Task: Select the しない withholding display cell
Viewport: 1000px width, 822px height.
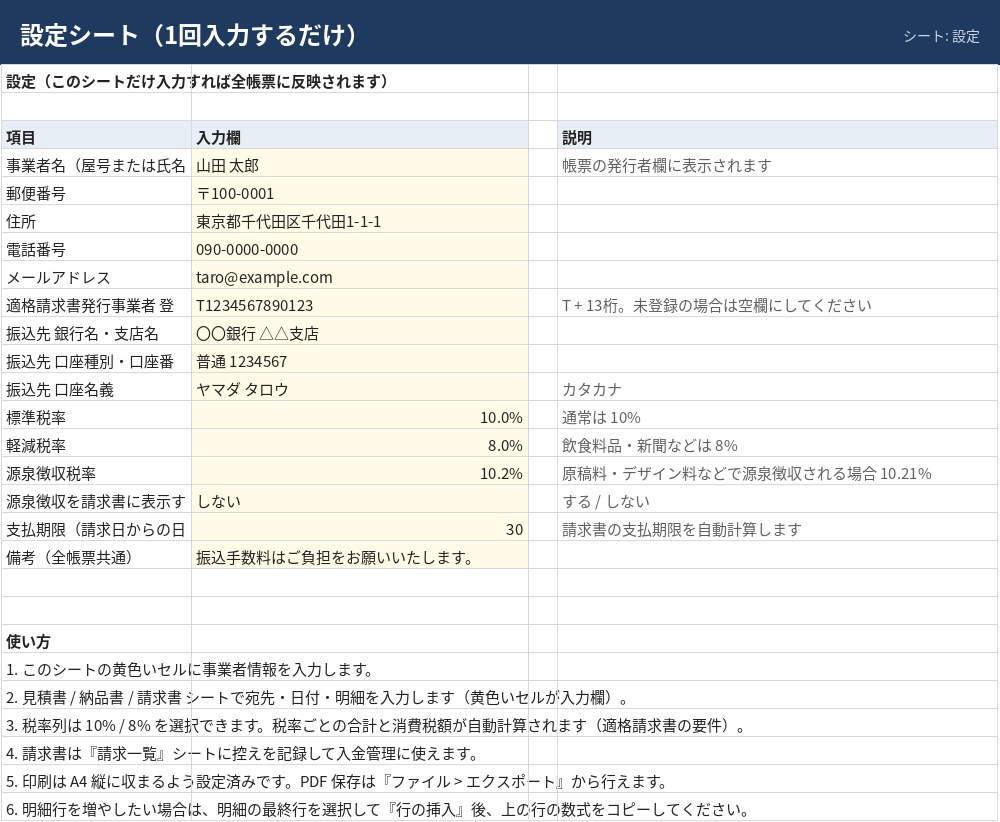Action: click(x=360, y=500)
